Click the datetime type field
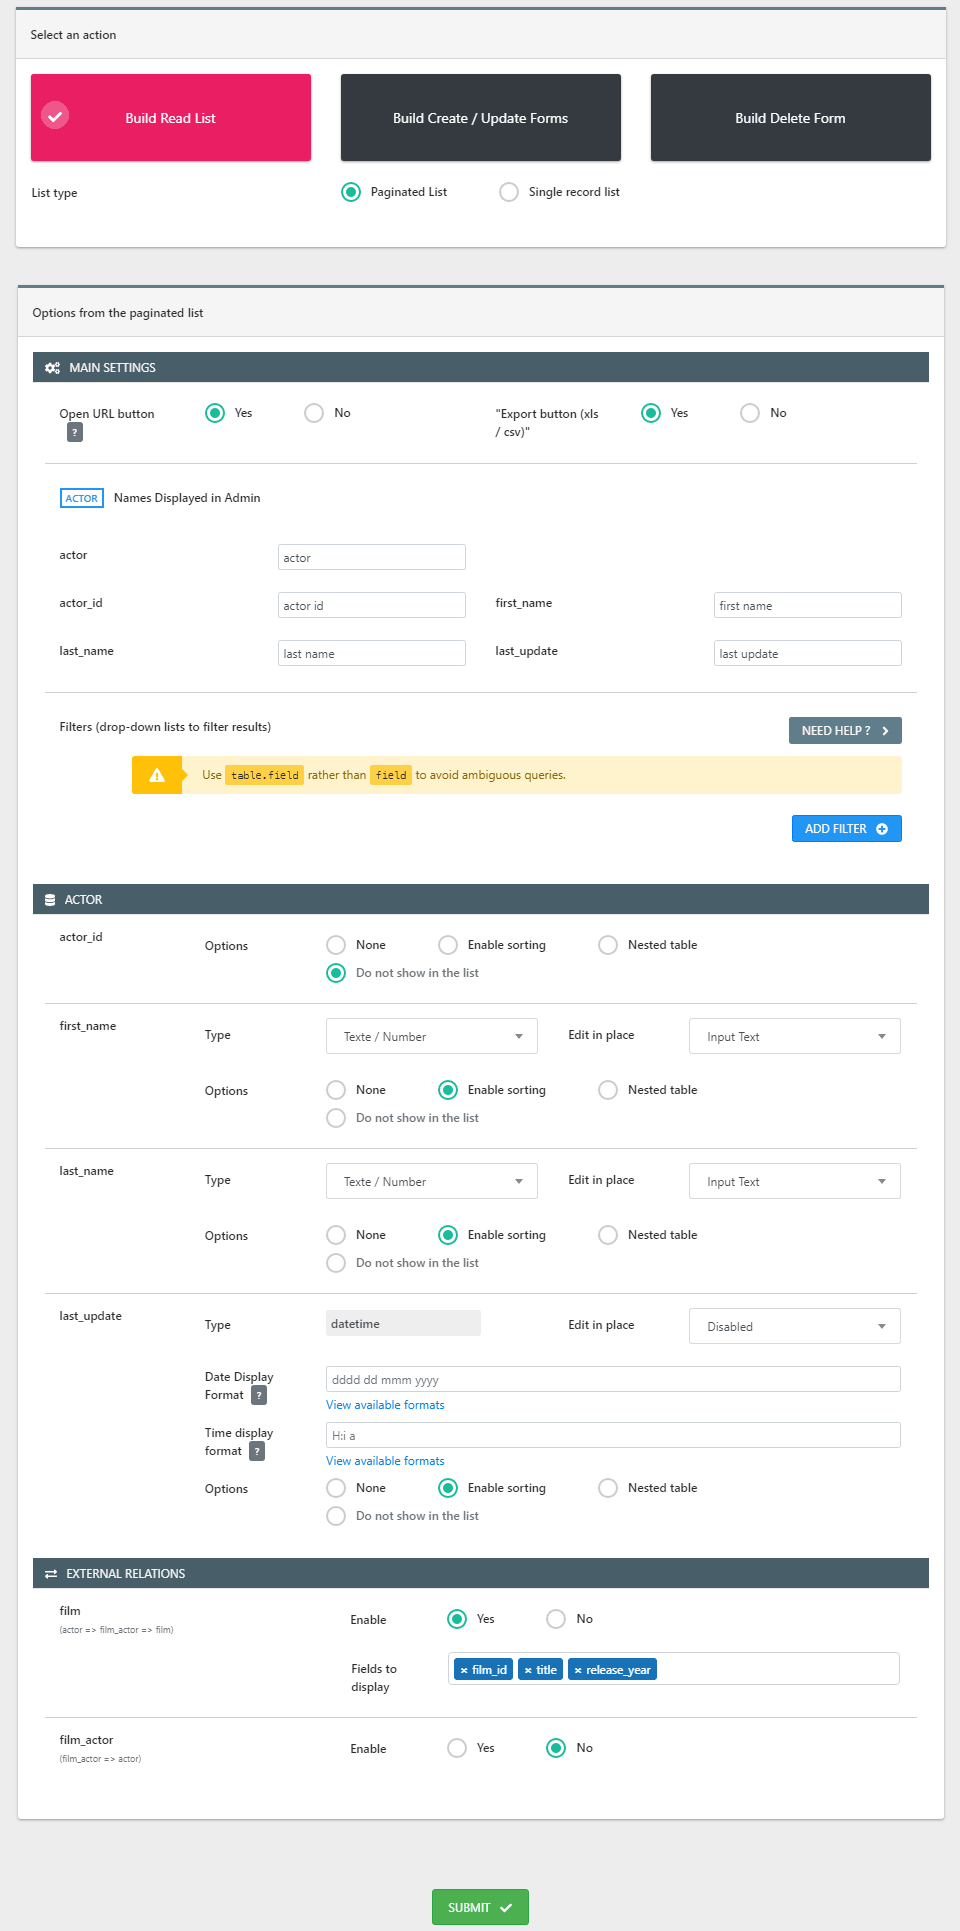Viewport: 960px width, 1931px height. [x=403, y=1323]
